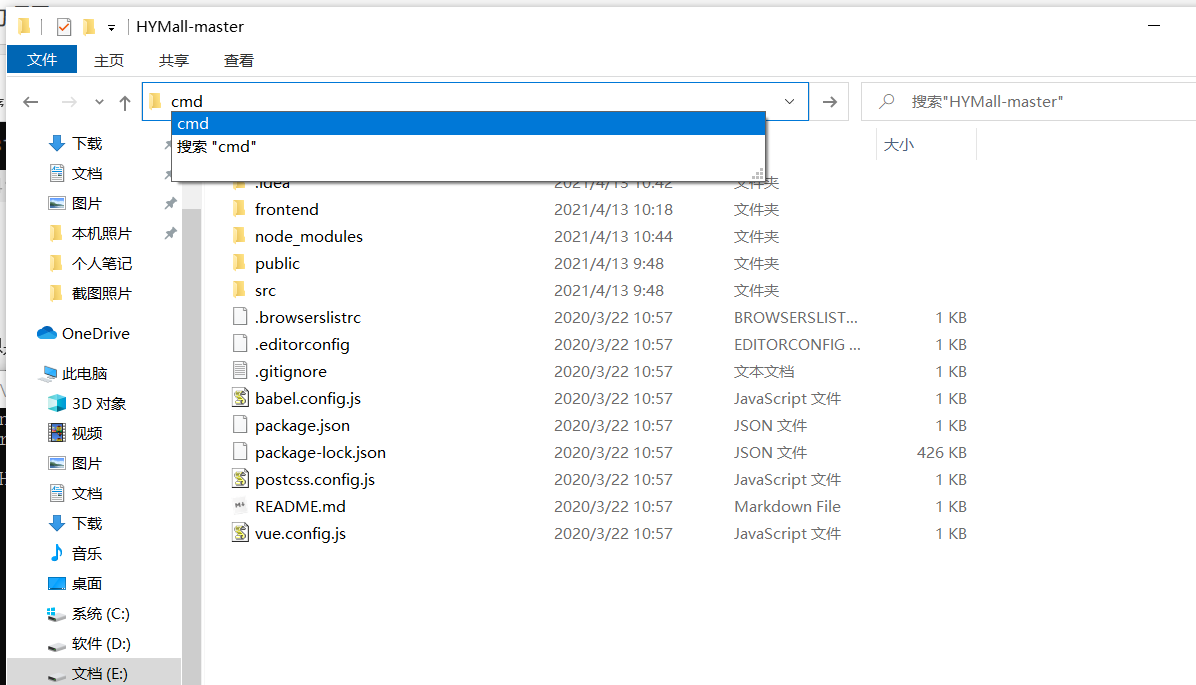Go up one folder level
This screenshot has height=685, width=1196.
point(125,102)
